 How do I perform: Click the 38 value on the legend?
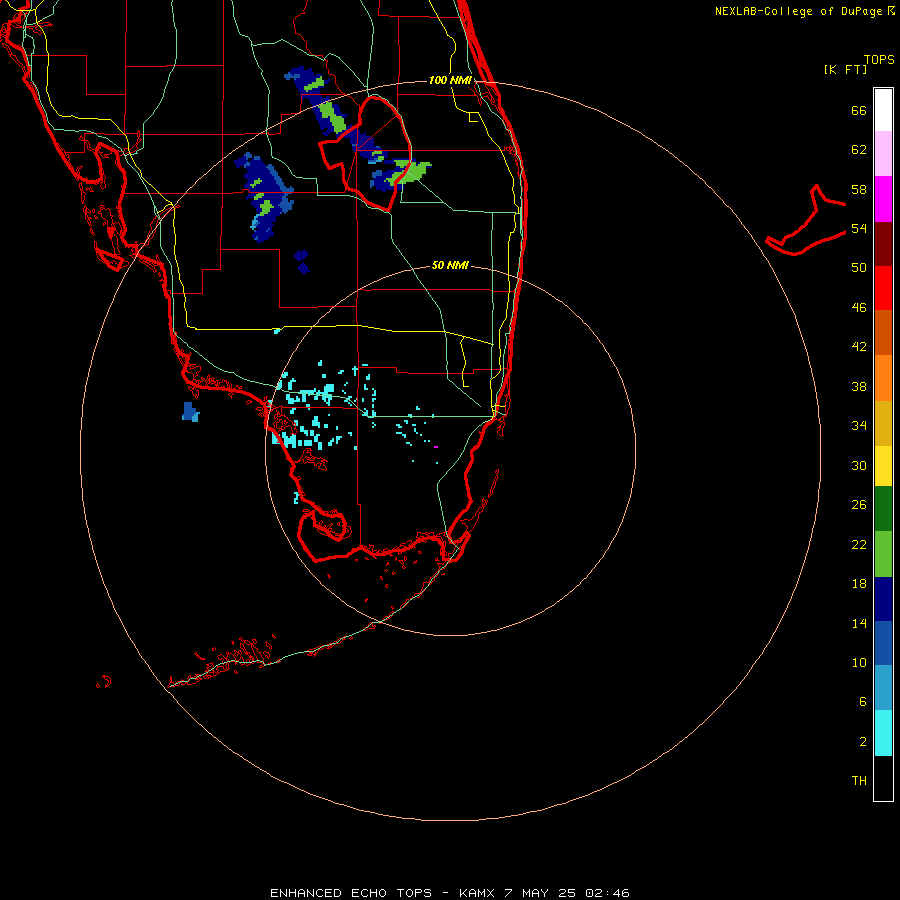[859, 386]
